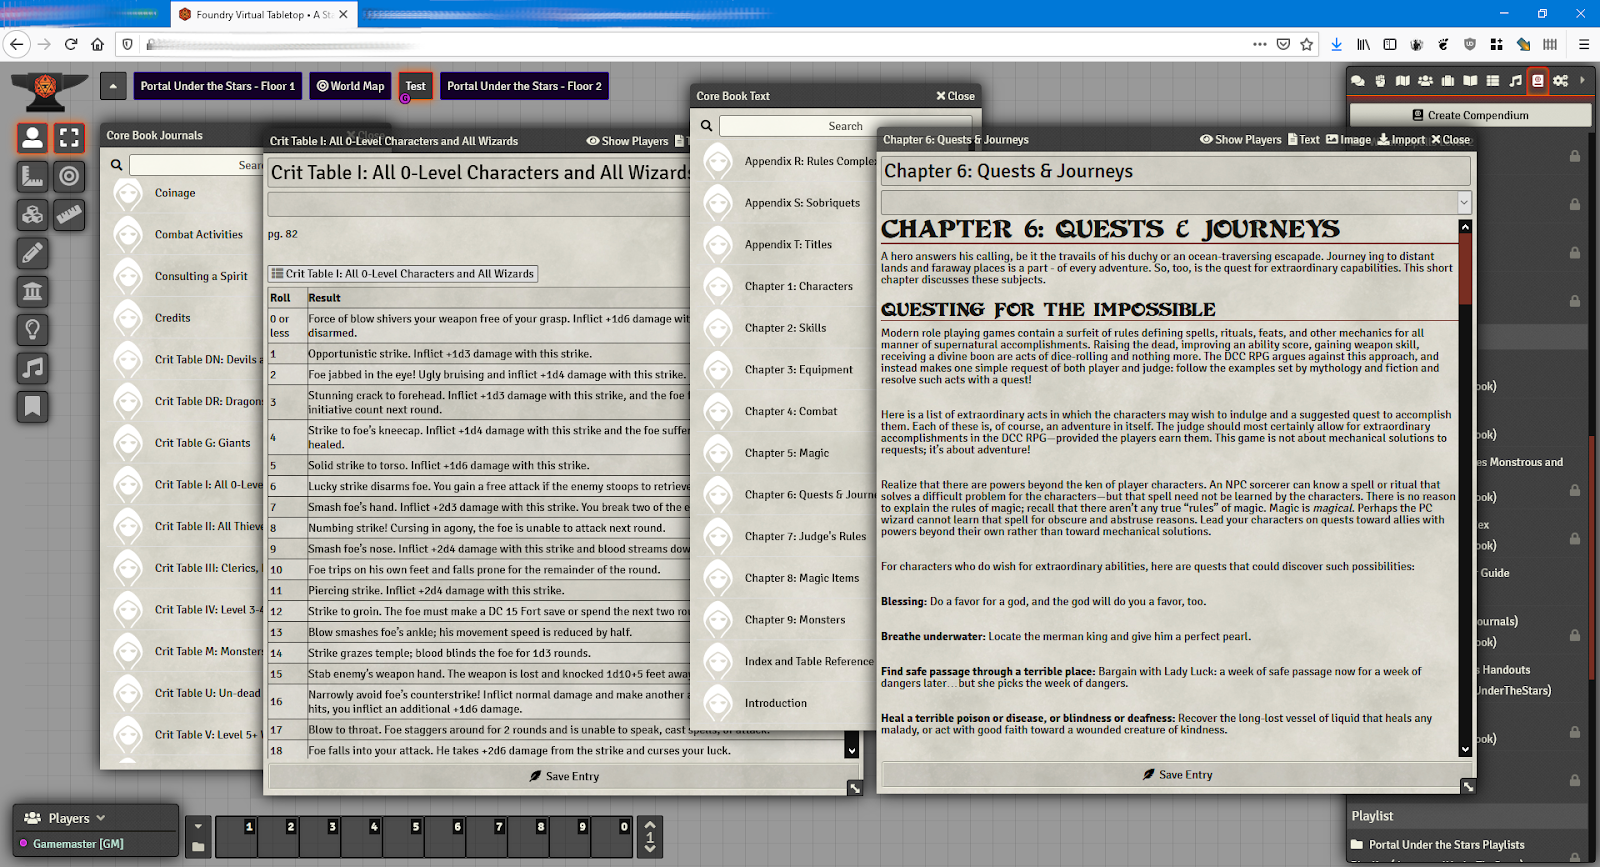Reload the page in Firefox
The width and height of the screenshot is (1600, 867).
(71, 44)
